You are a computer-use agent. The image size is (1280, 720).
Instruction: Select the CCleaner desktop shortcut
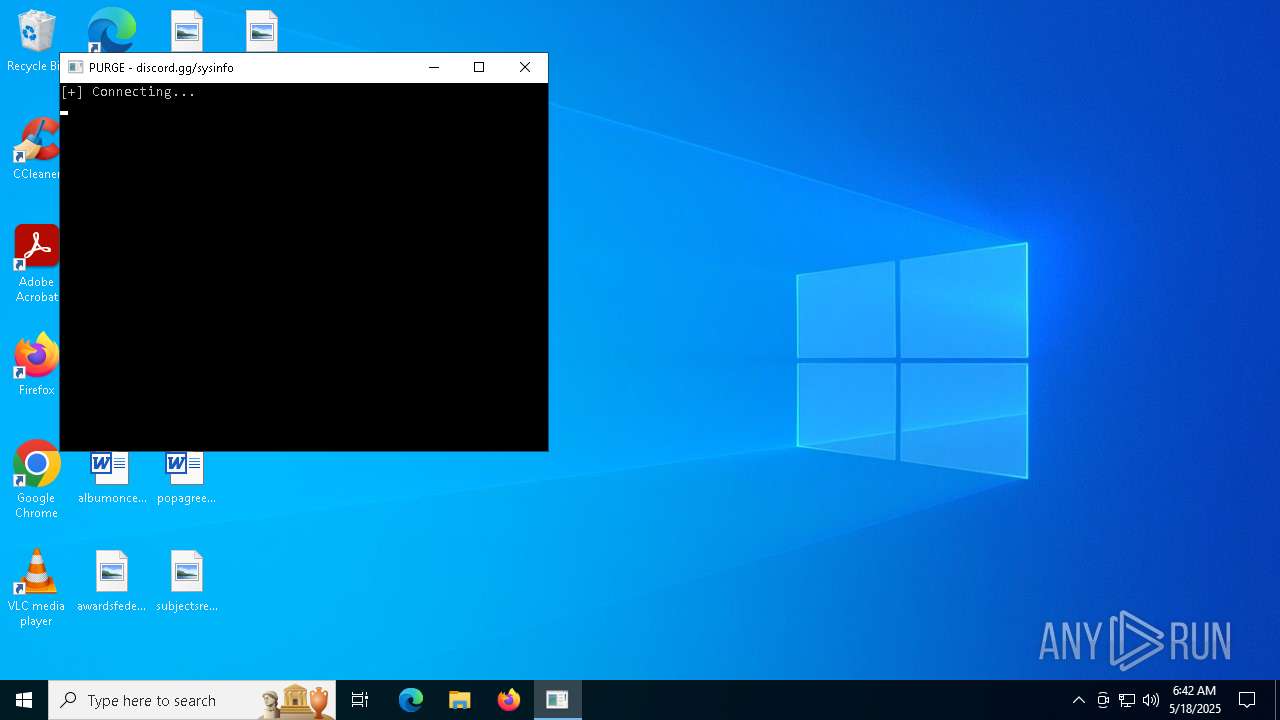[36, 149]
